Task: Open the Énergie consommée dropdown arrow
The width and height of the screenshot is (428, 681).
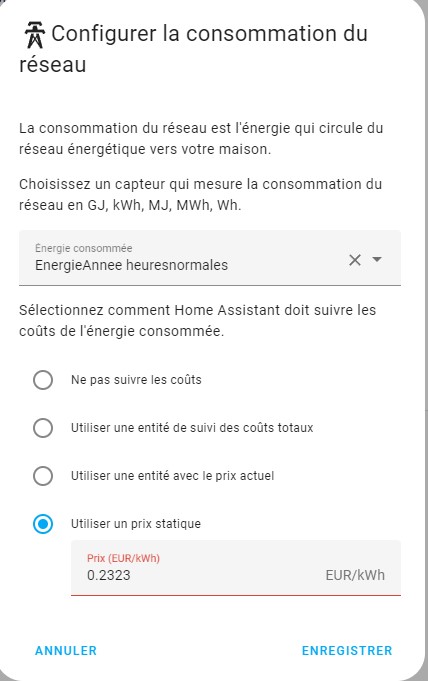Action: point(377,259)
